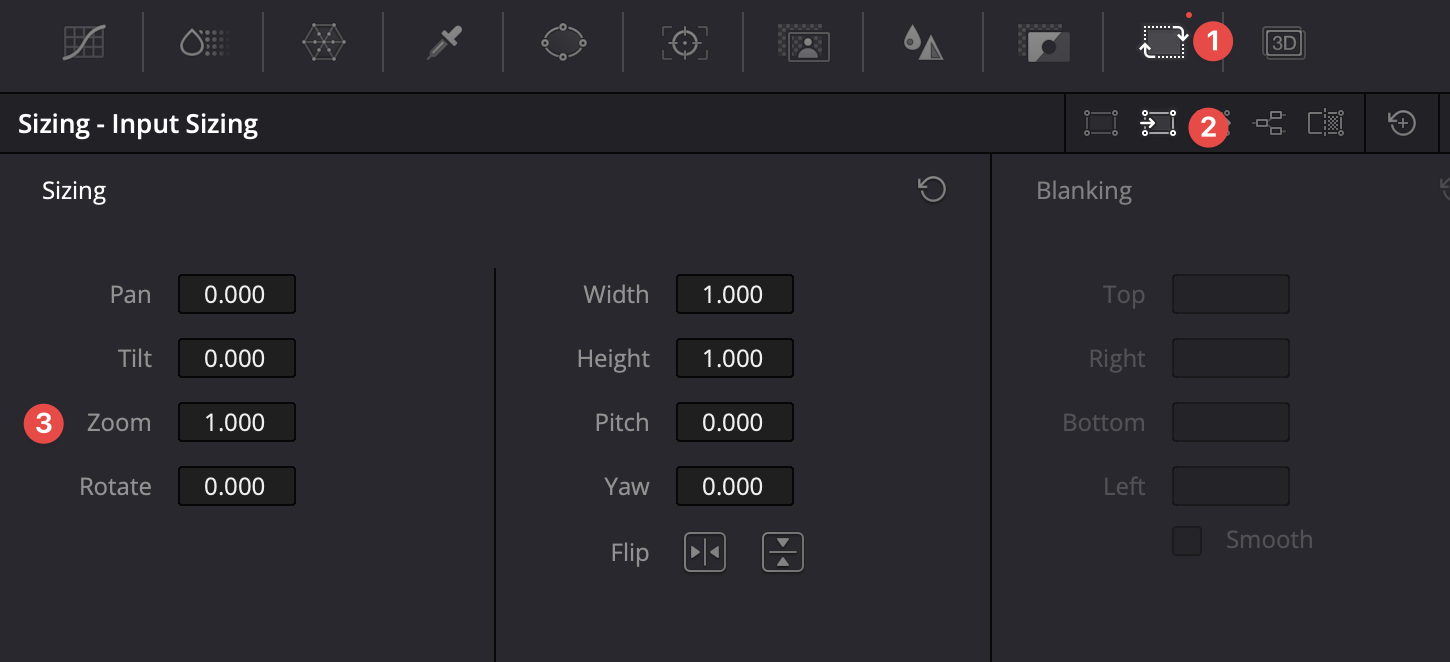This screenshot has height=662, width=1450.
Task: Reset all sizing with the top-right reset icon
Action: tap(1402, 123)
